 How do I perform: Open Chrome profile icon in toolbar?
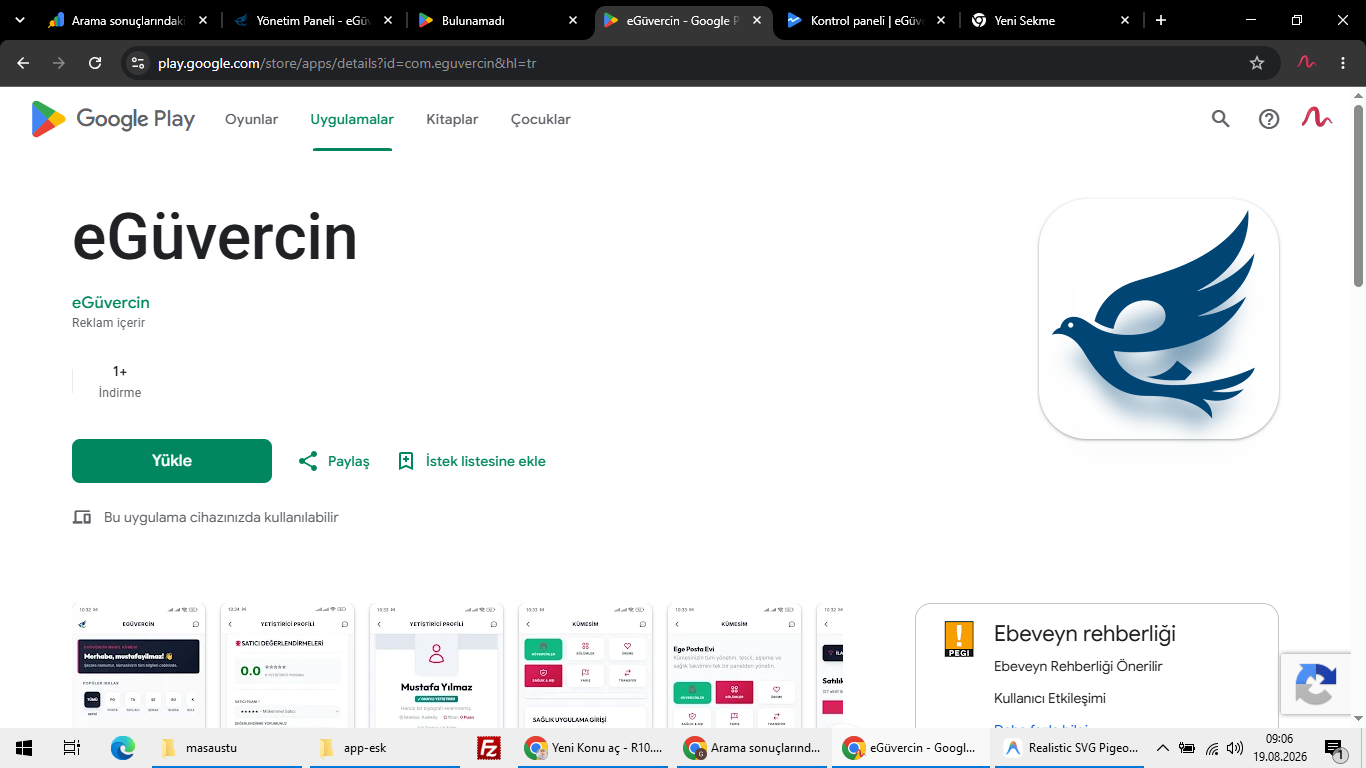[x=1306, y=62]
